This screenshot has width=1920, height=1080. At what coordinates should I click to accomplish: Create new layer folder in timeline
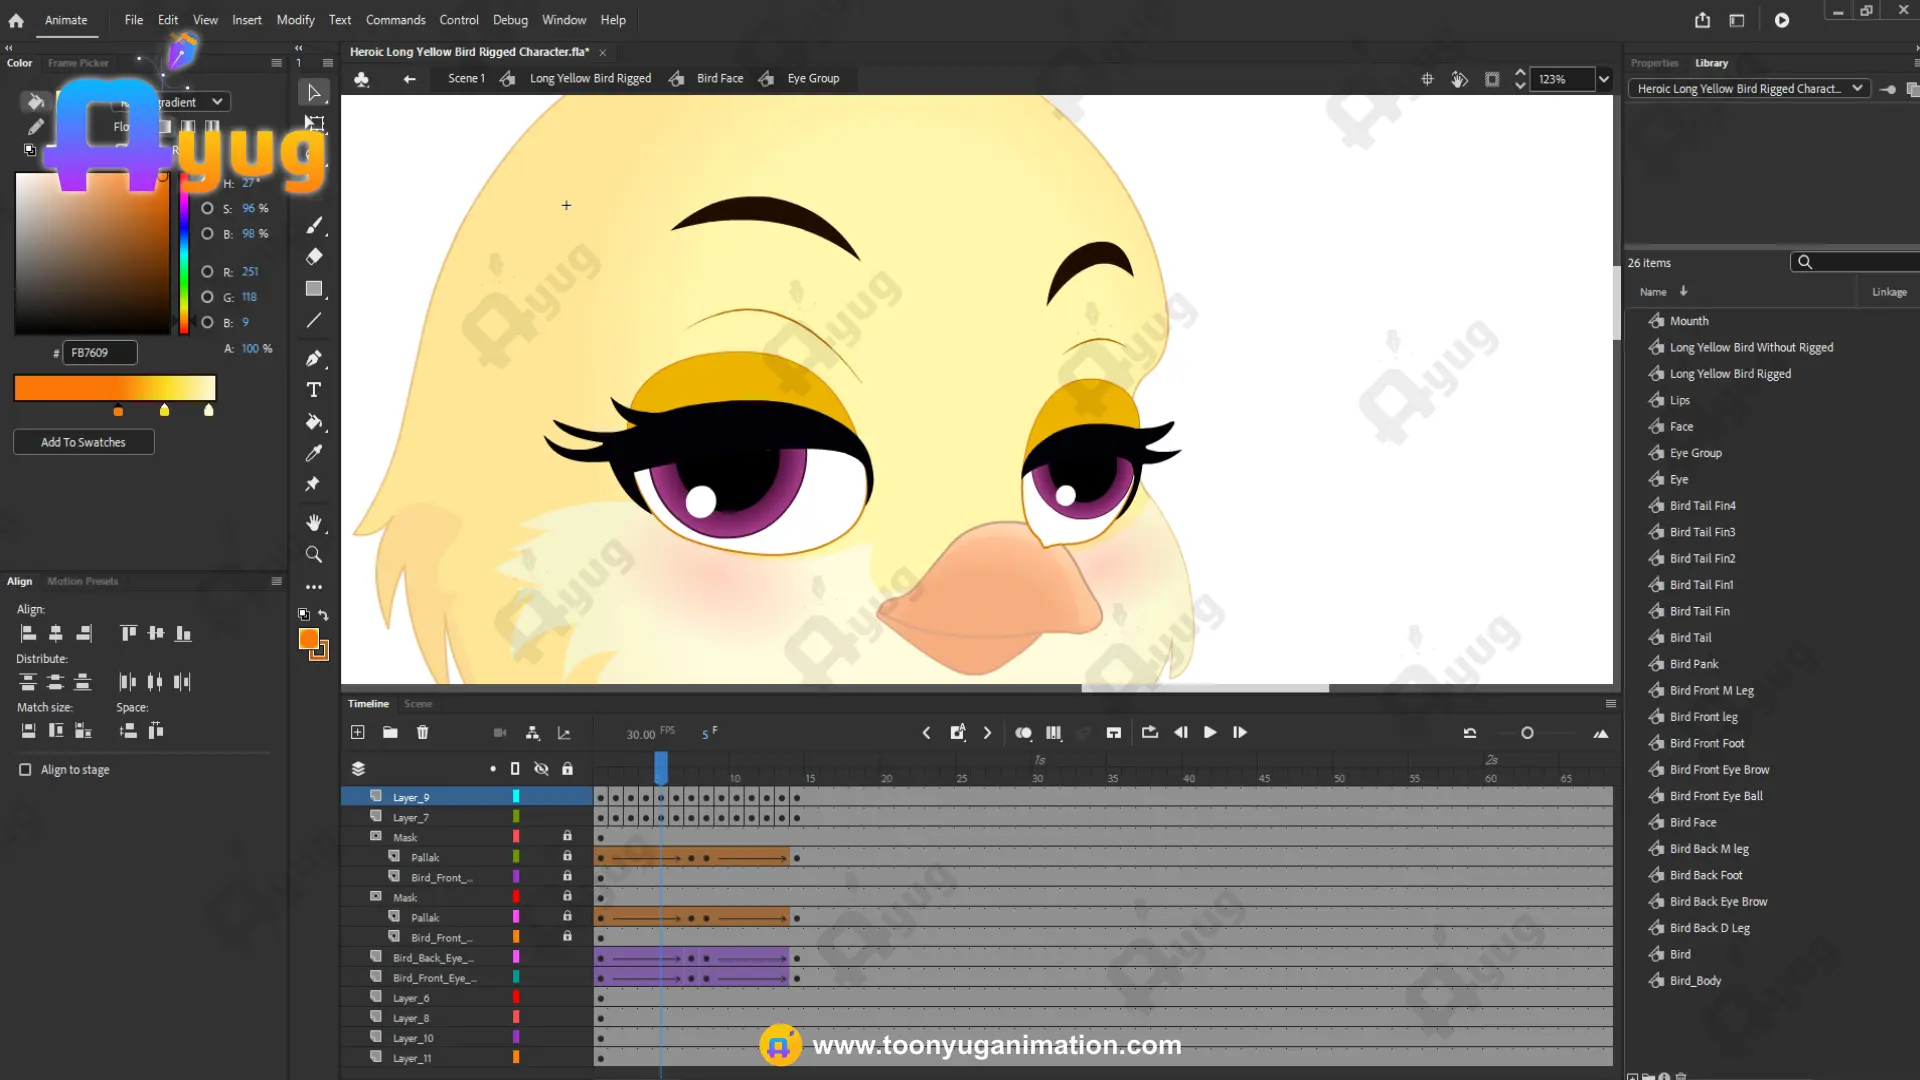[x=390, y=733]
